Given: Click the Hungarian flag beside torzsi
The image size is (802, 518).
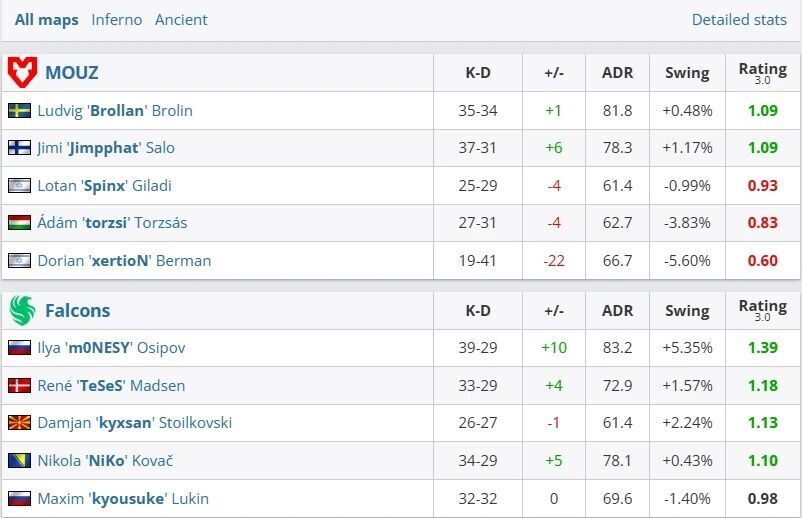Looking at the screenshot, I should [x=19, y=223].
